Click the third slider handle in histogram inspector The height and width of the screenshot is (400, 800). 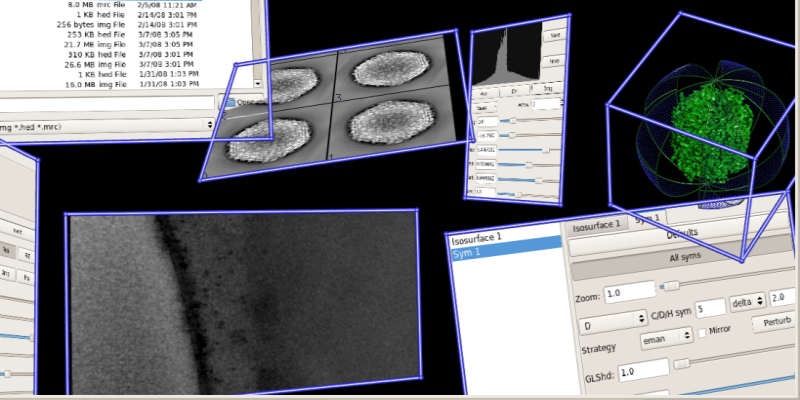pyautogui.click(x=545, y=150)
